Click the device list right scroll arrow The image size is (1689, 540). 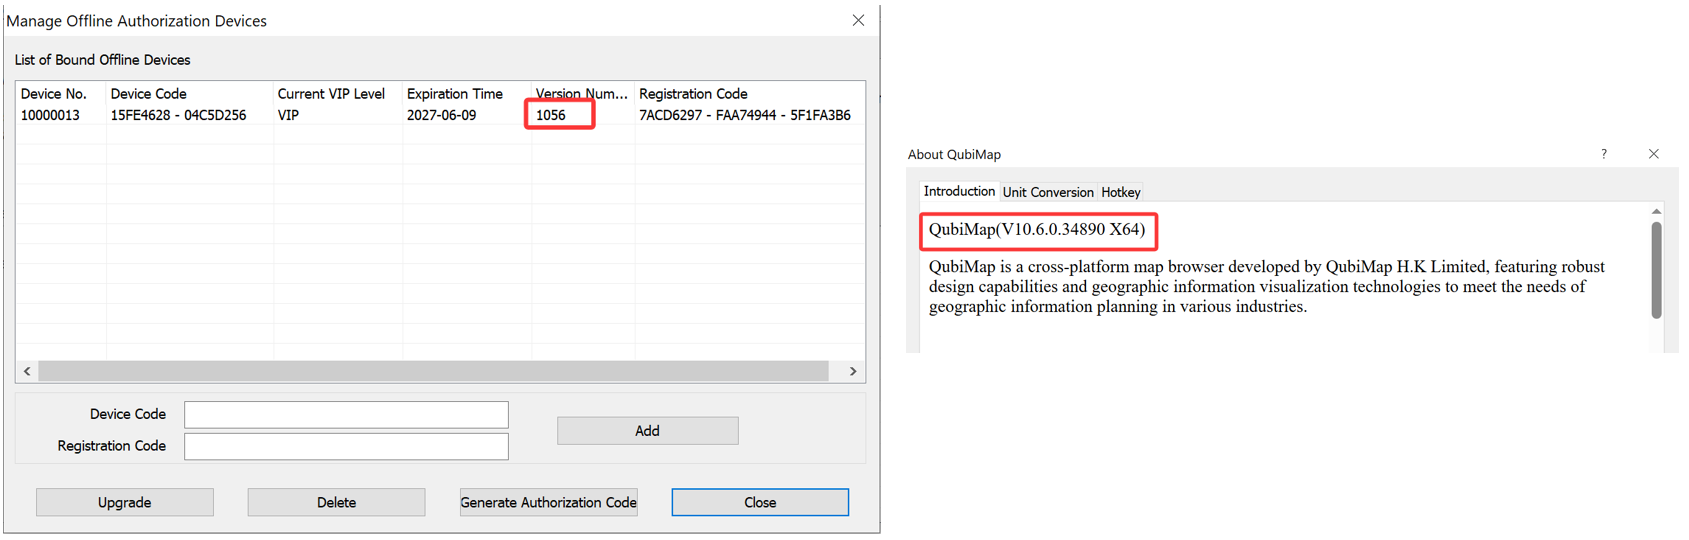[853, 371]
